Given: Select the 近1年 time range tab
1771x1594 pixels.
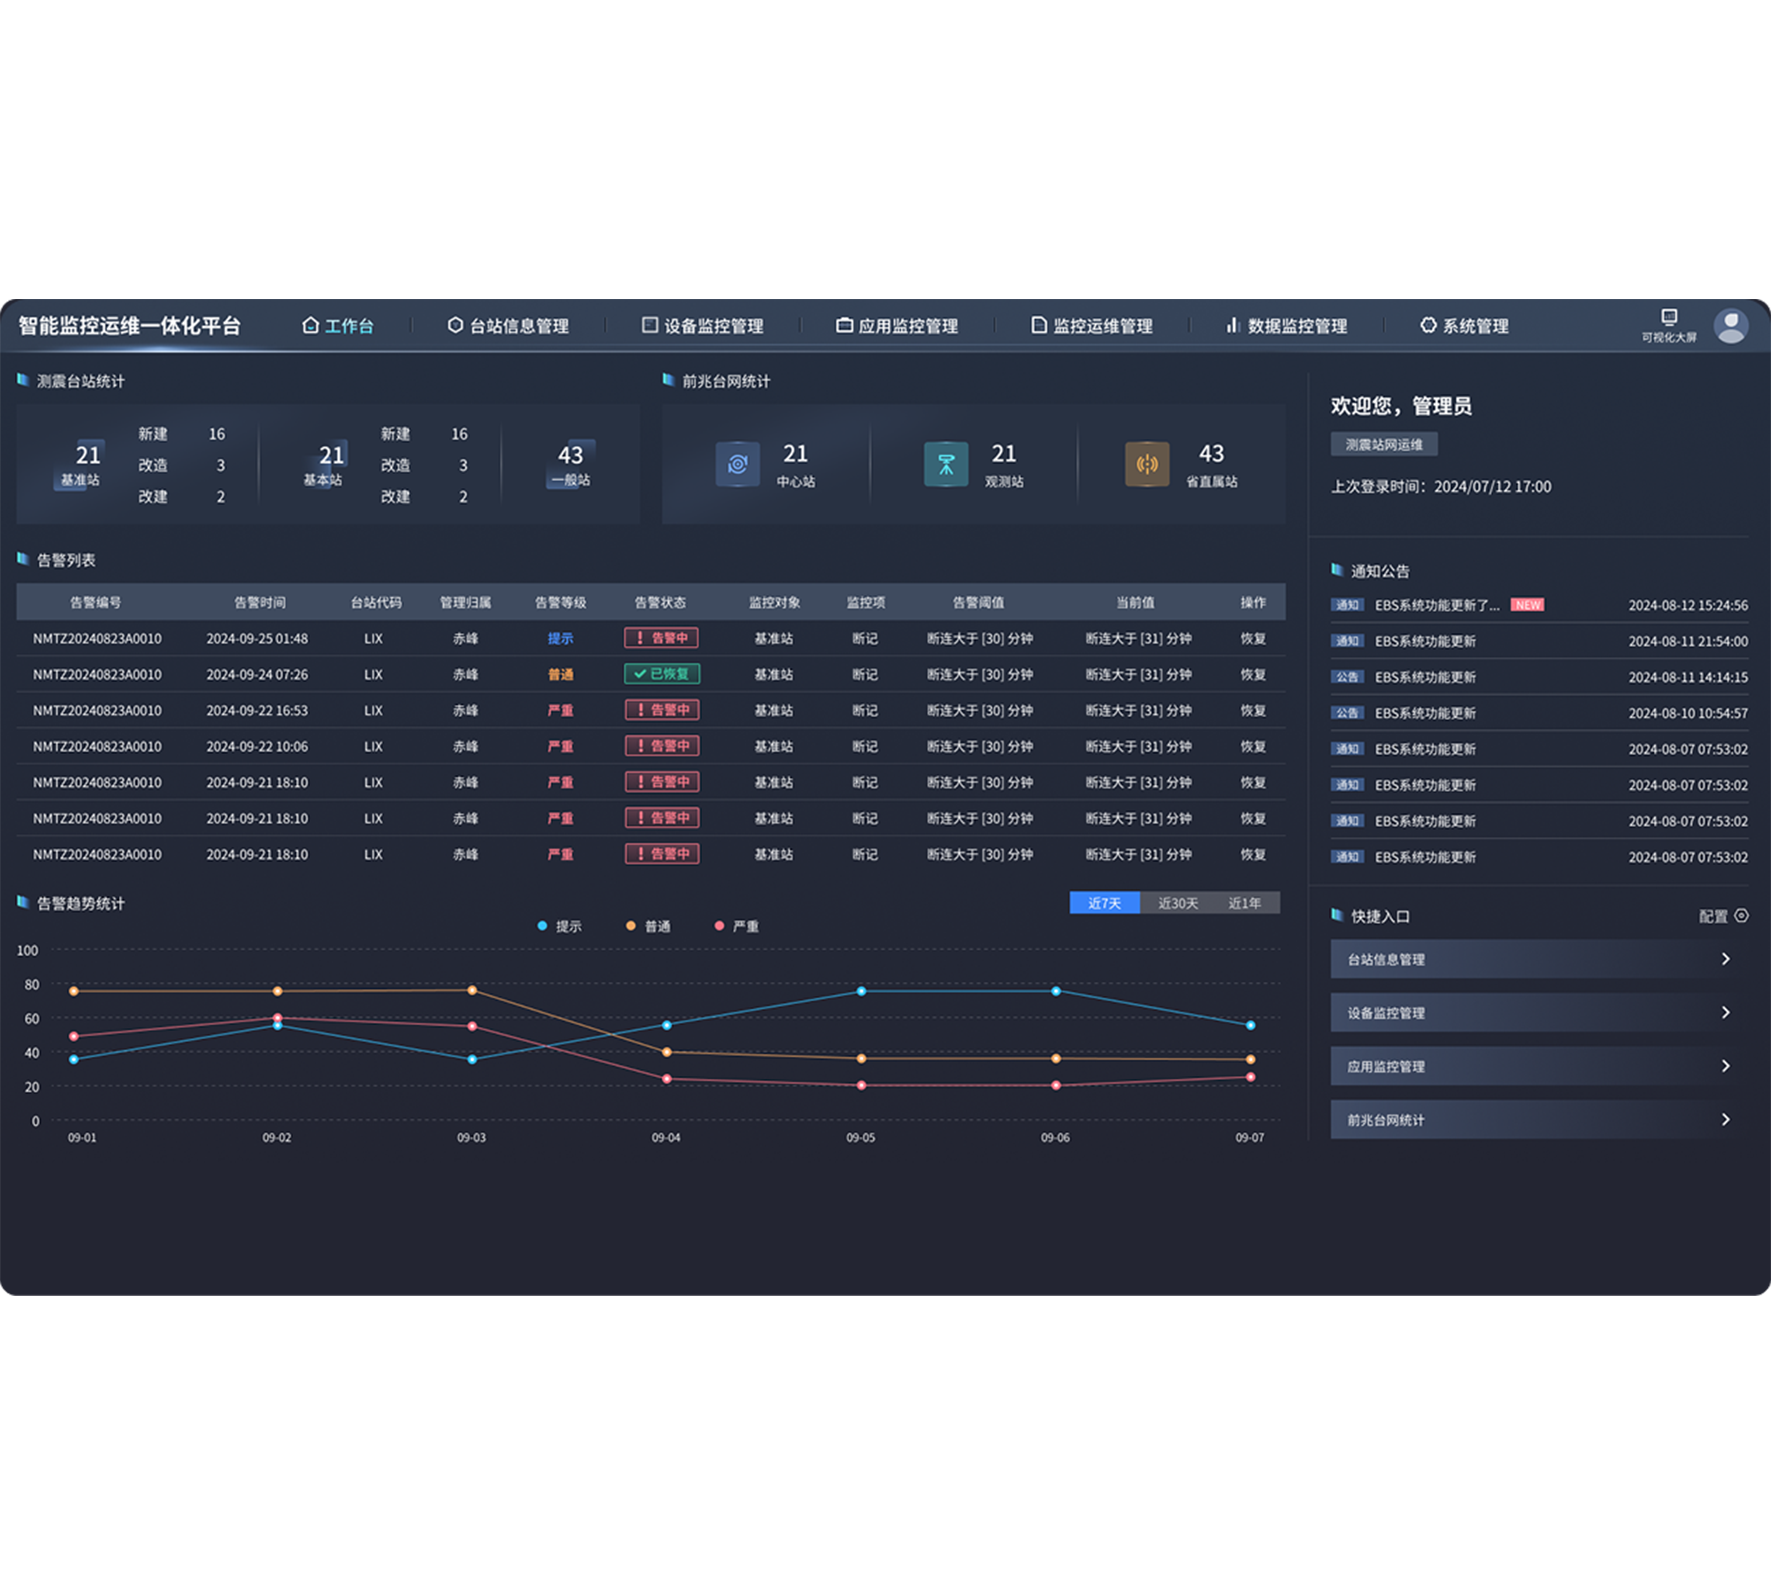Looking at the screenshot, I should tap(1245, 903).
